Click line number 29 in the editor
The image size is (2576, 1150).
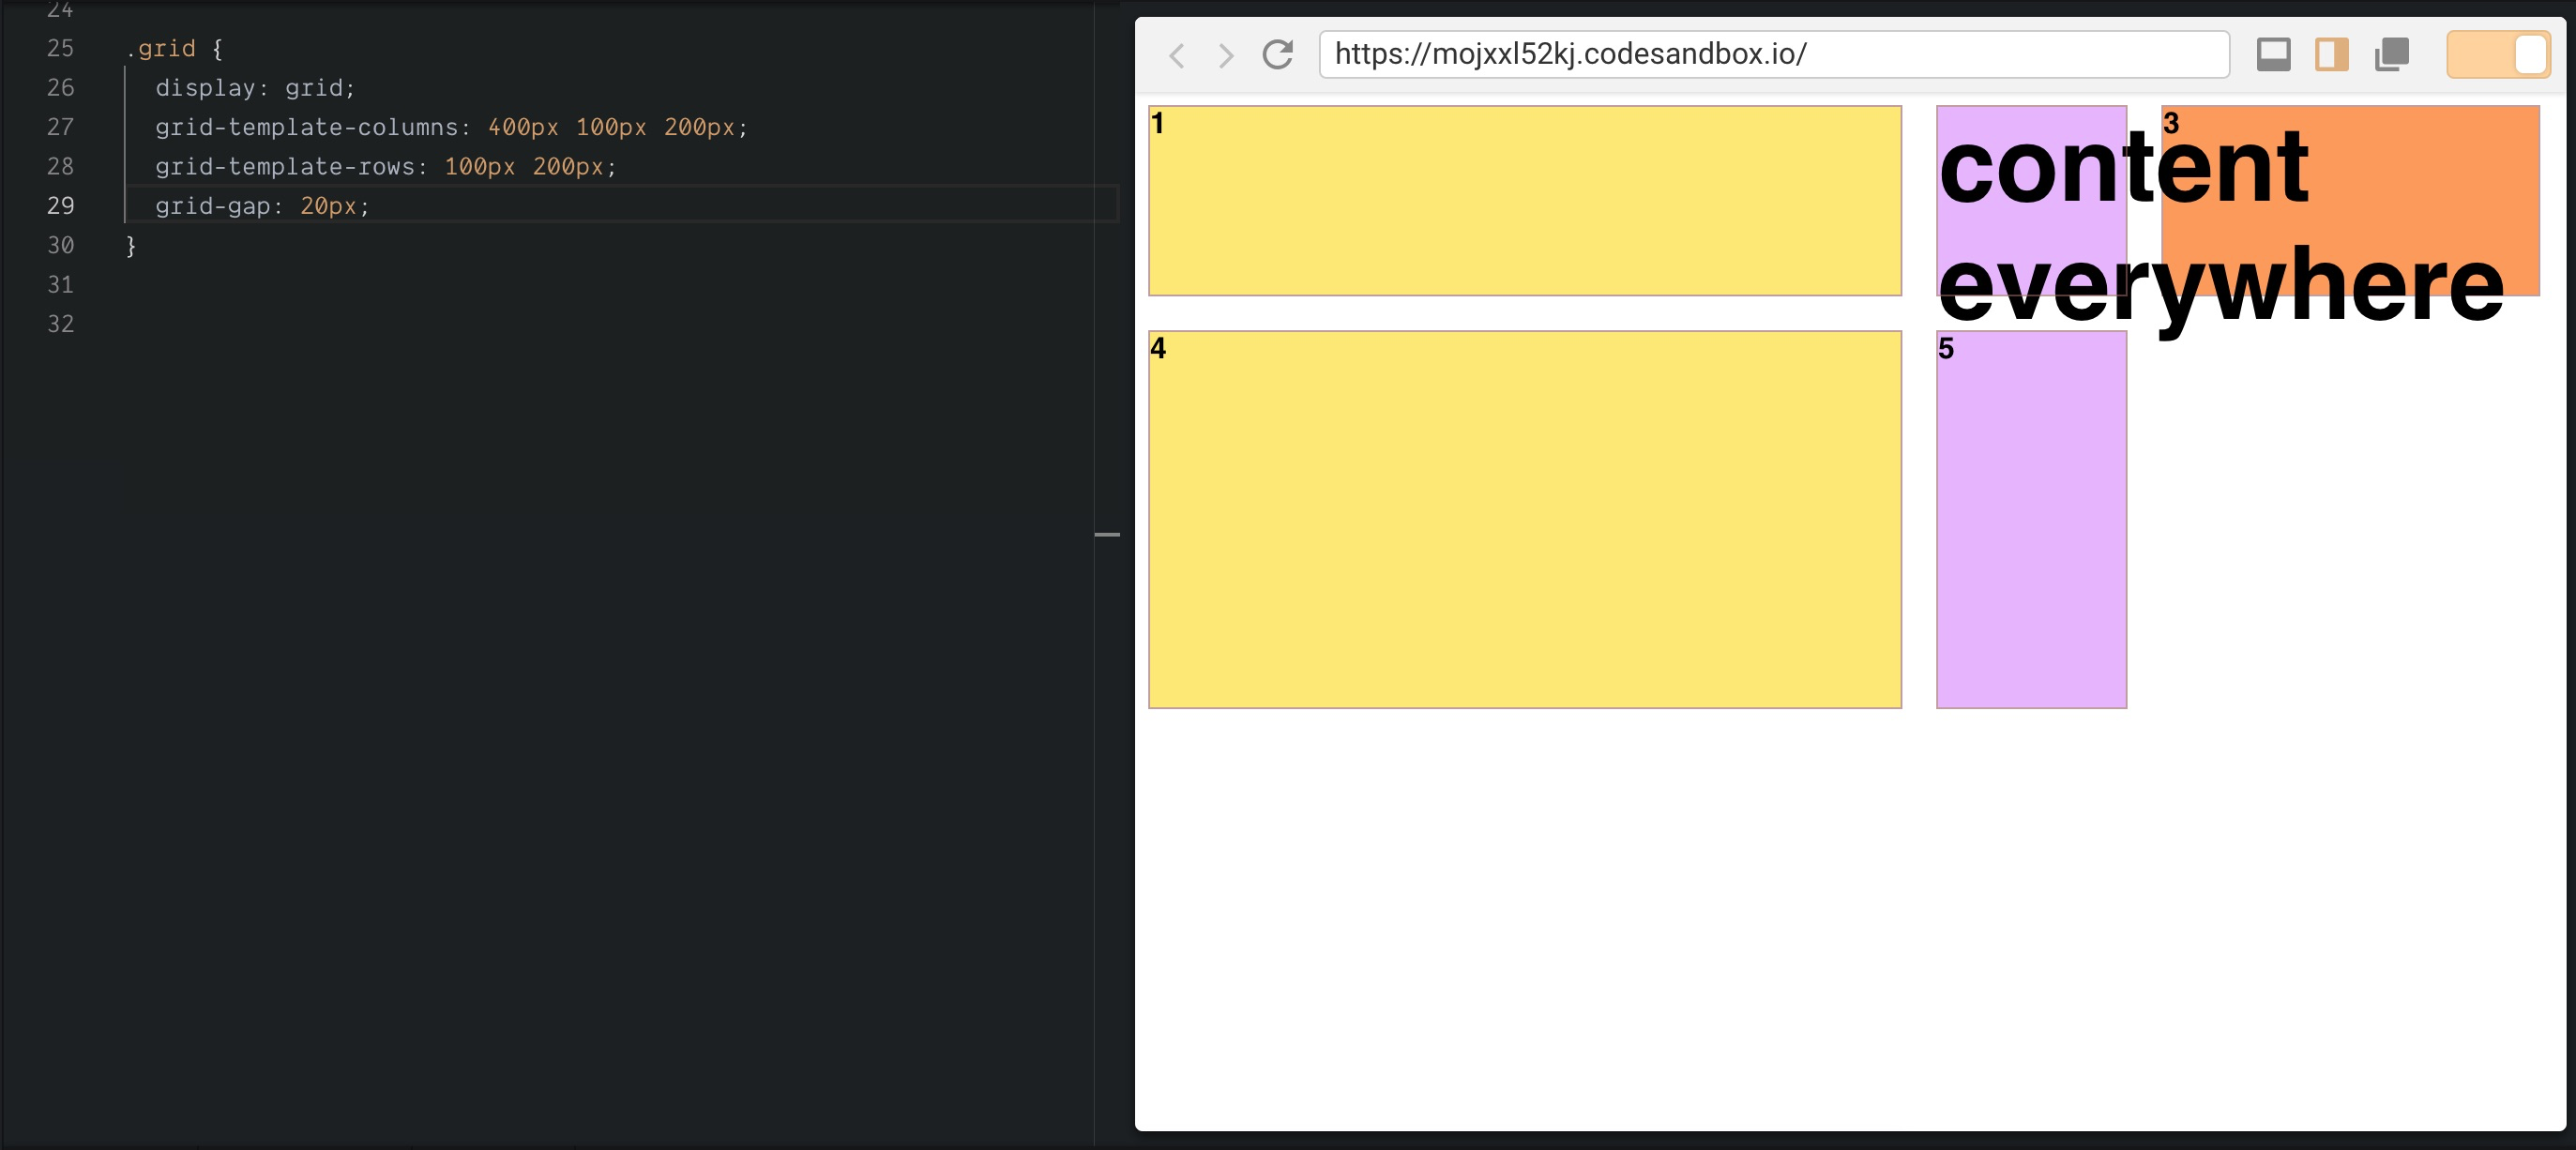[60, 206]
